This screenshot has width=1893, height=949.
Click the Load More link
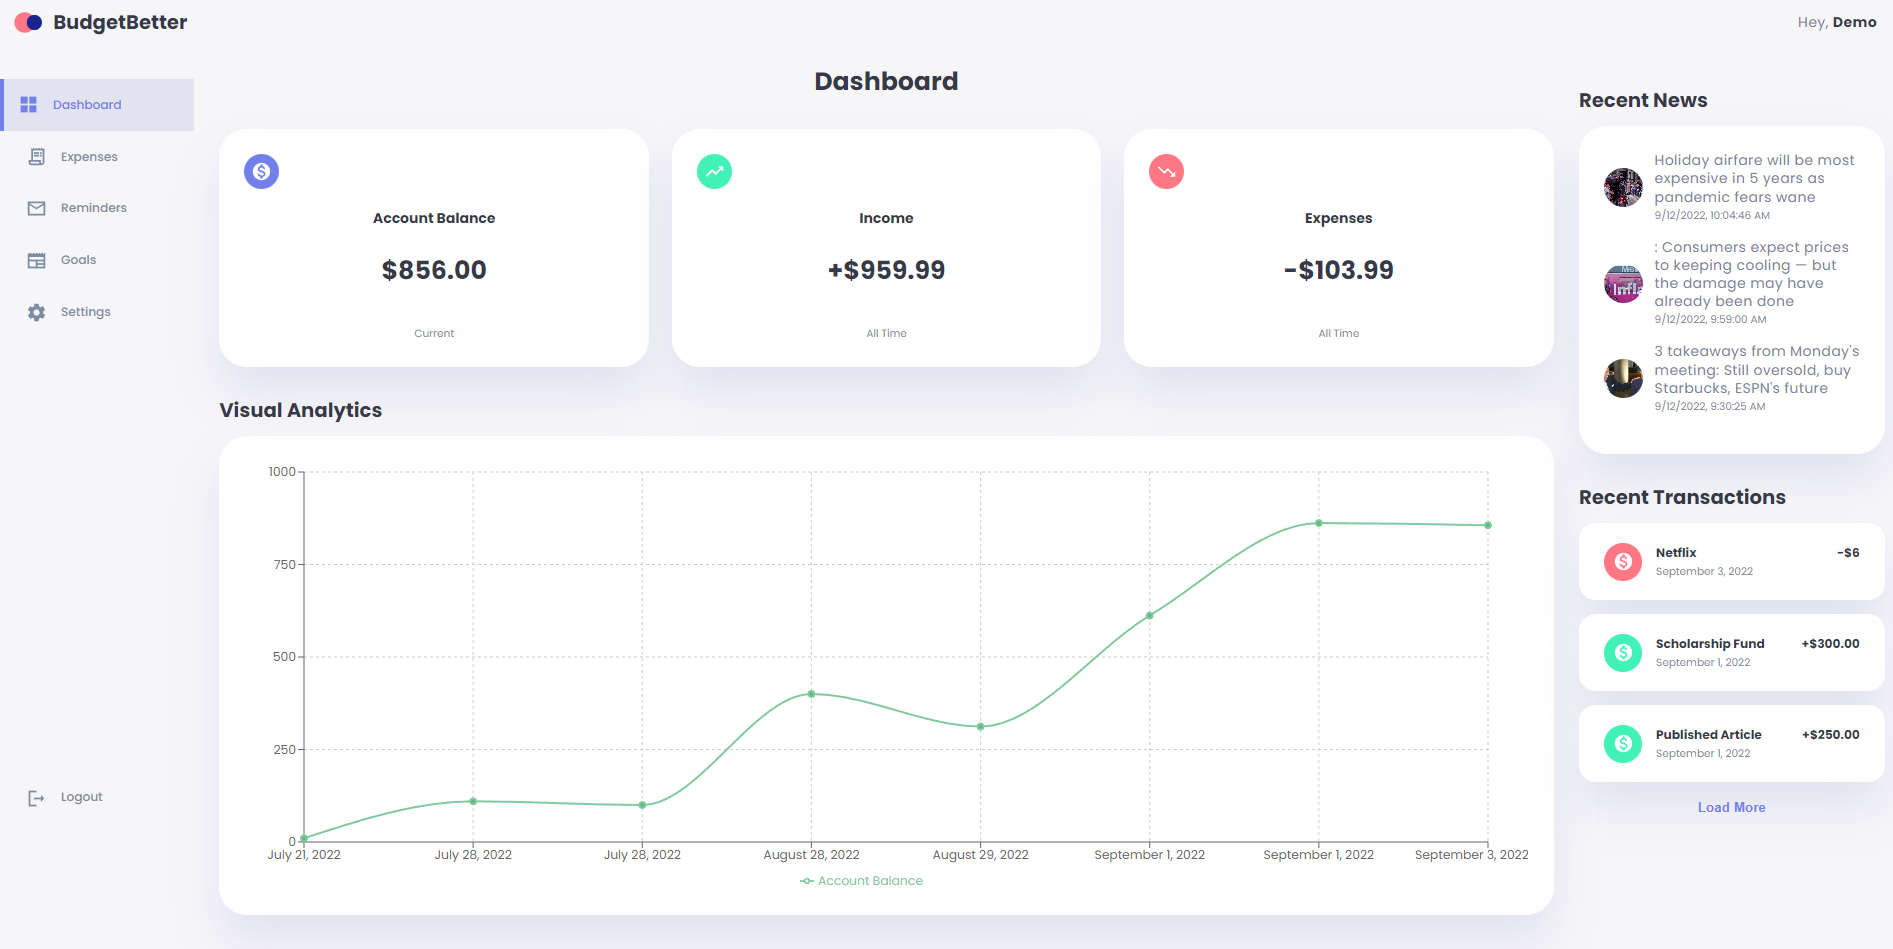1731,807
